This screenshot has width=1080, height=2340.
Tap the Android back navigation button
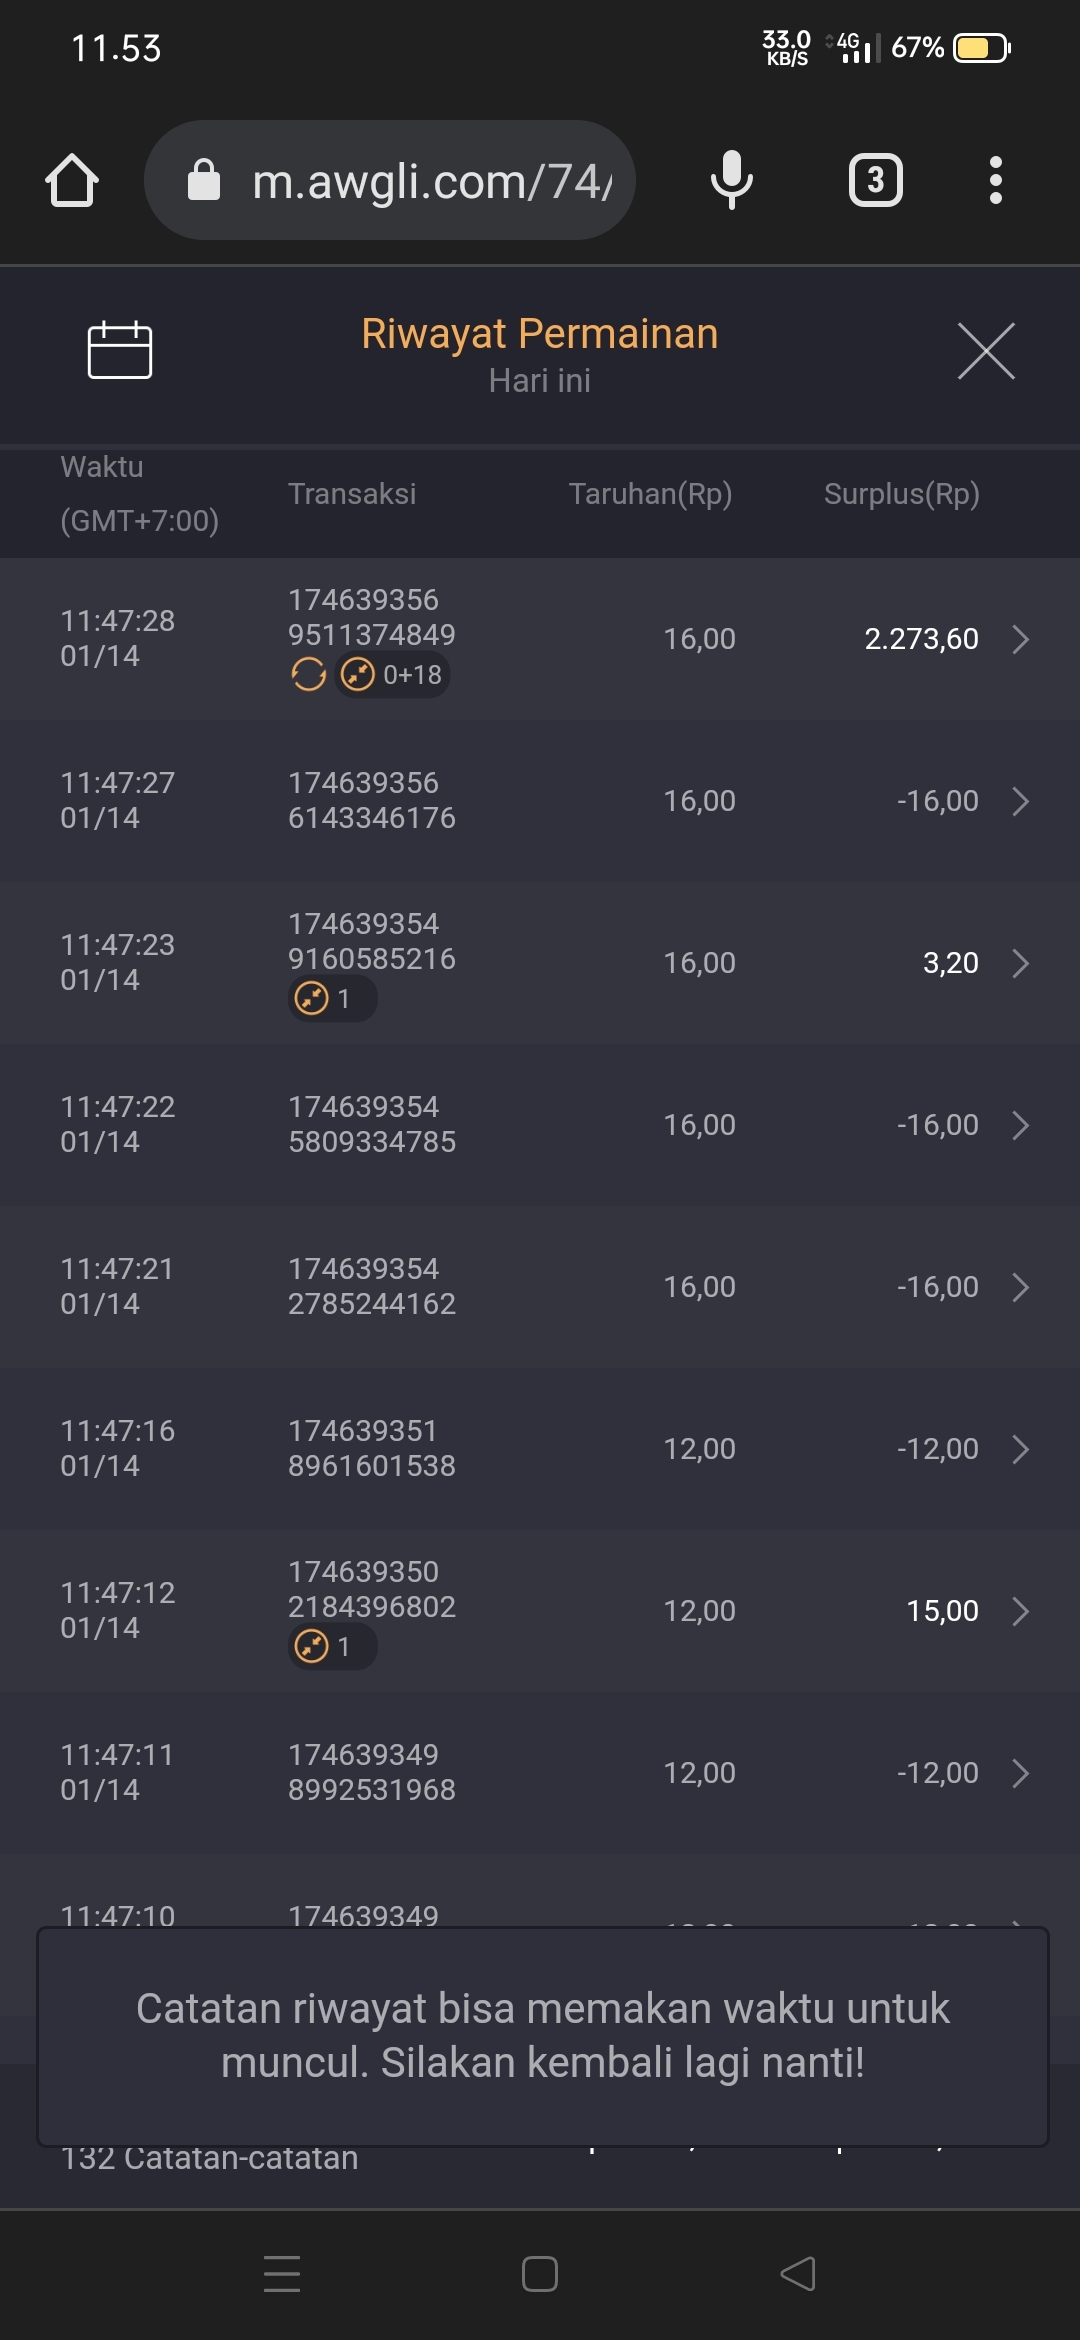click(797, 2273)
